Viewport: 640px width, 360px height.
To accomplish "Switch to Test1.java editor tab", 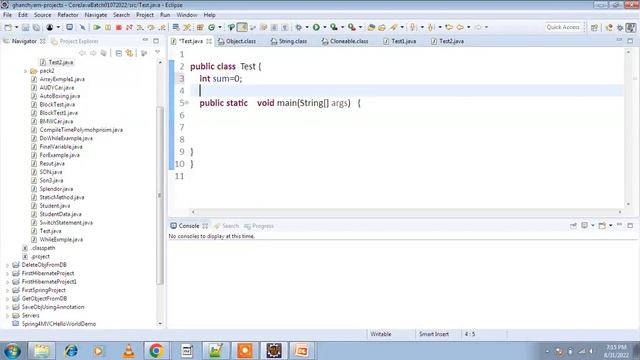I will click(400, 41).
